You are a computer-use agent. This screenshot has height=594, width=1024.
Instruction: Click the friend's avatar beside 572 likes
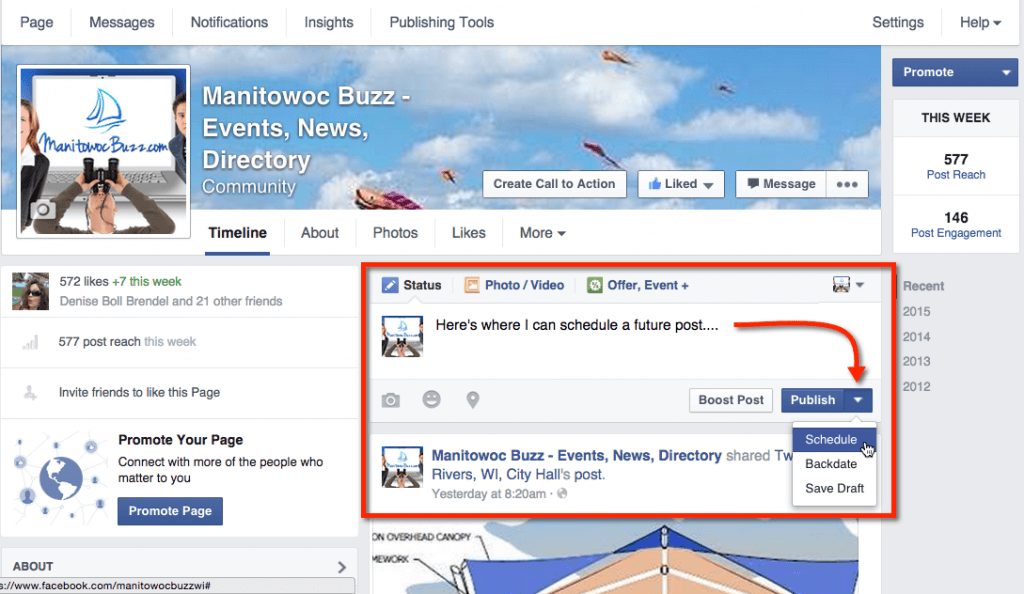pos(30,290)
